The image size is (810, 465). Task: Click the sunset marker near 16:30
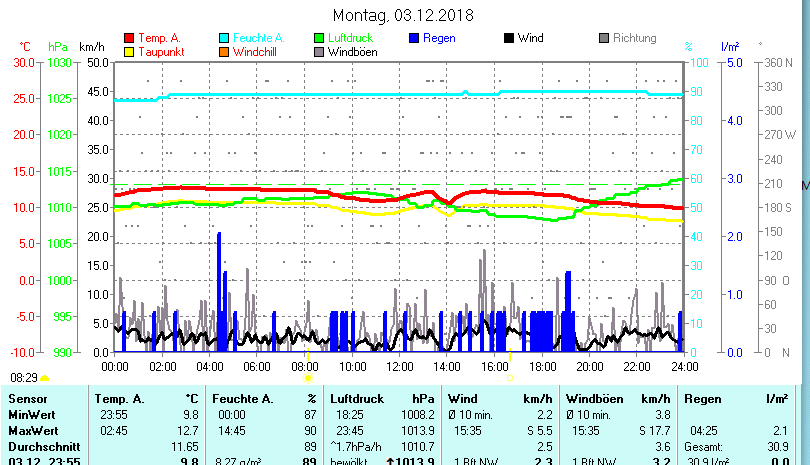coord(511,378)
